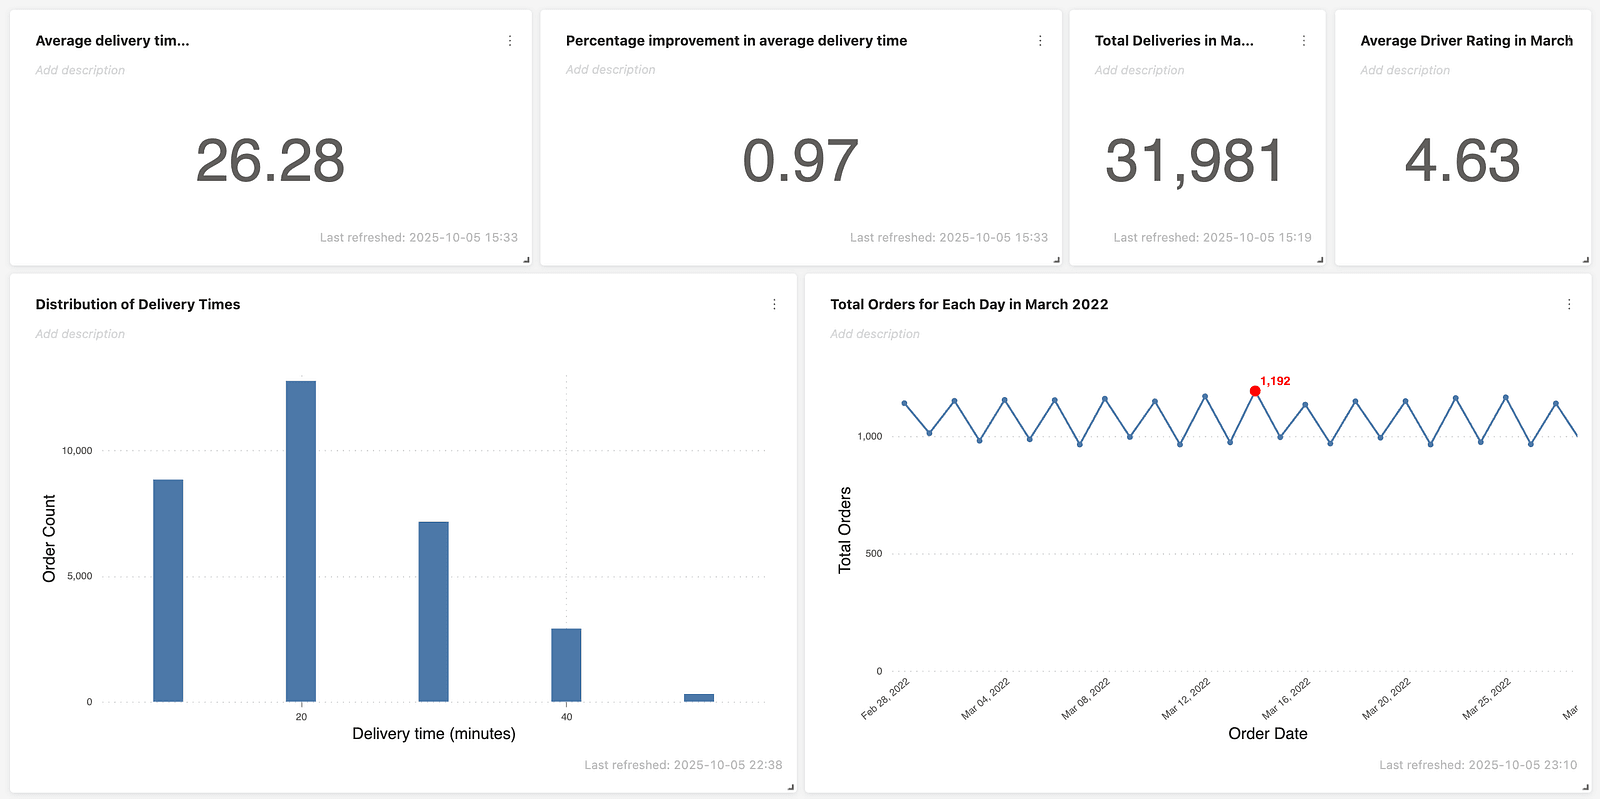Click the 31,981 total deliveries value
This screenshot has height=799, width=1600.
(1194, 161)
